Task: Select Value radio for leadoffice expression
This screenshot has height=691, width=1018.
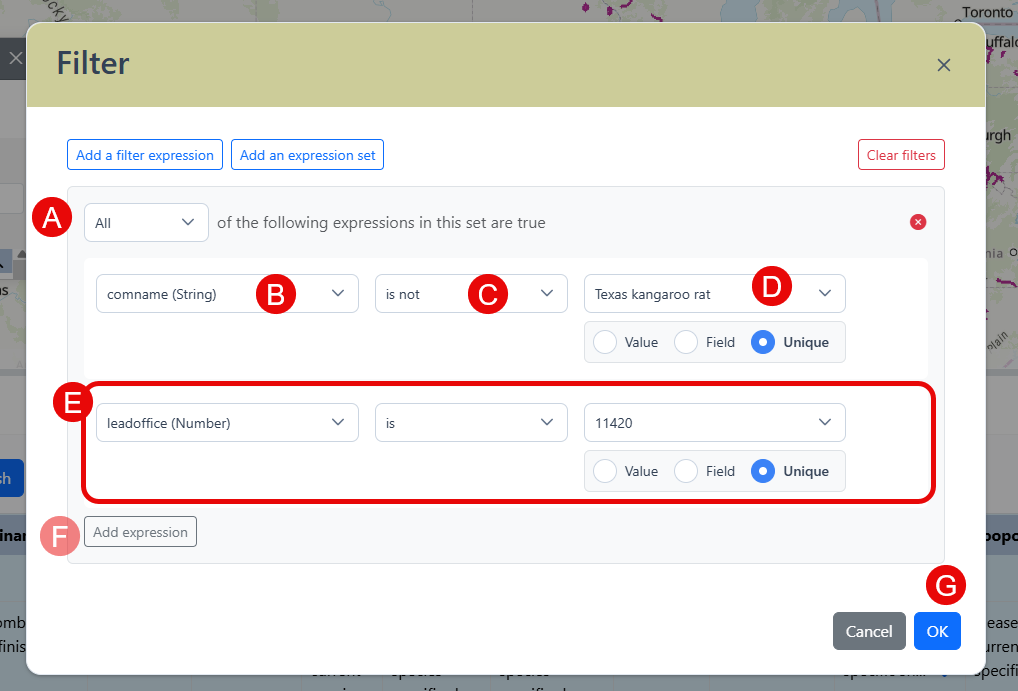Action: [x=605, y=471]
